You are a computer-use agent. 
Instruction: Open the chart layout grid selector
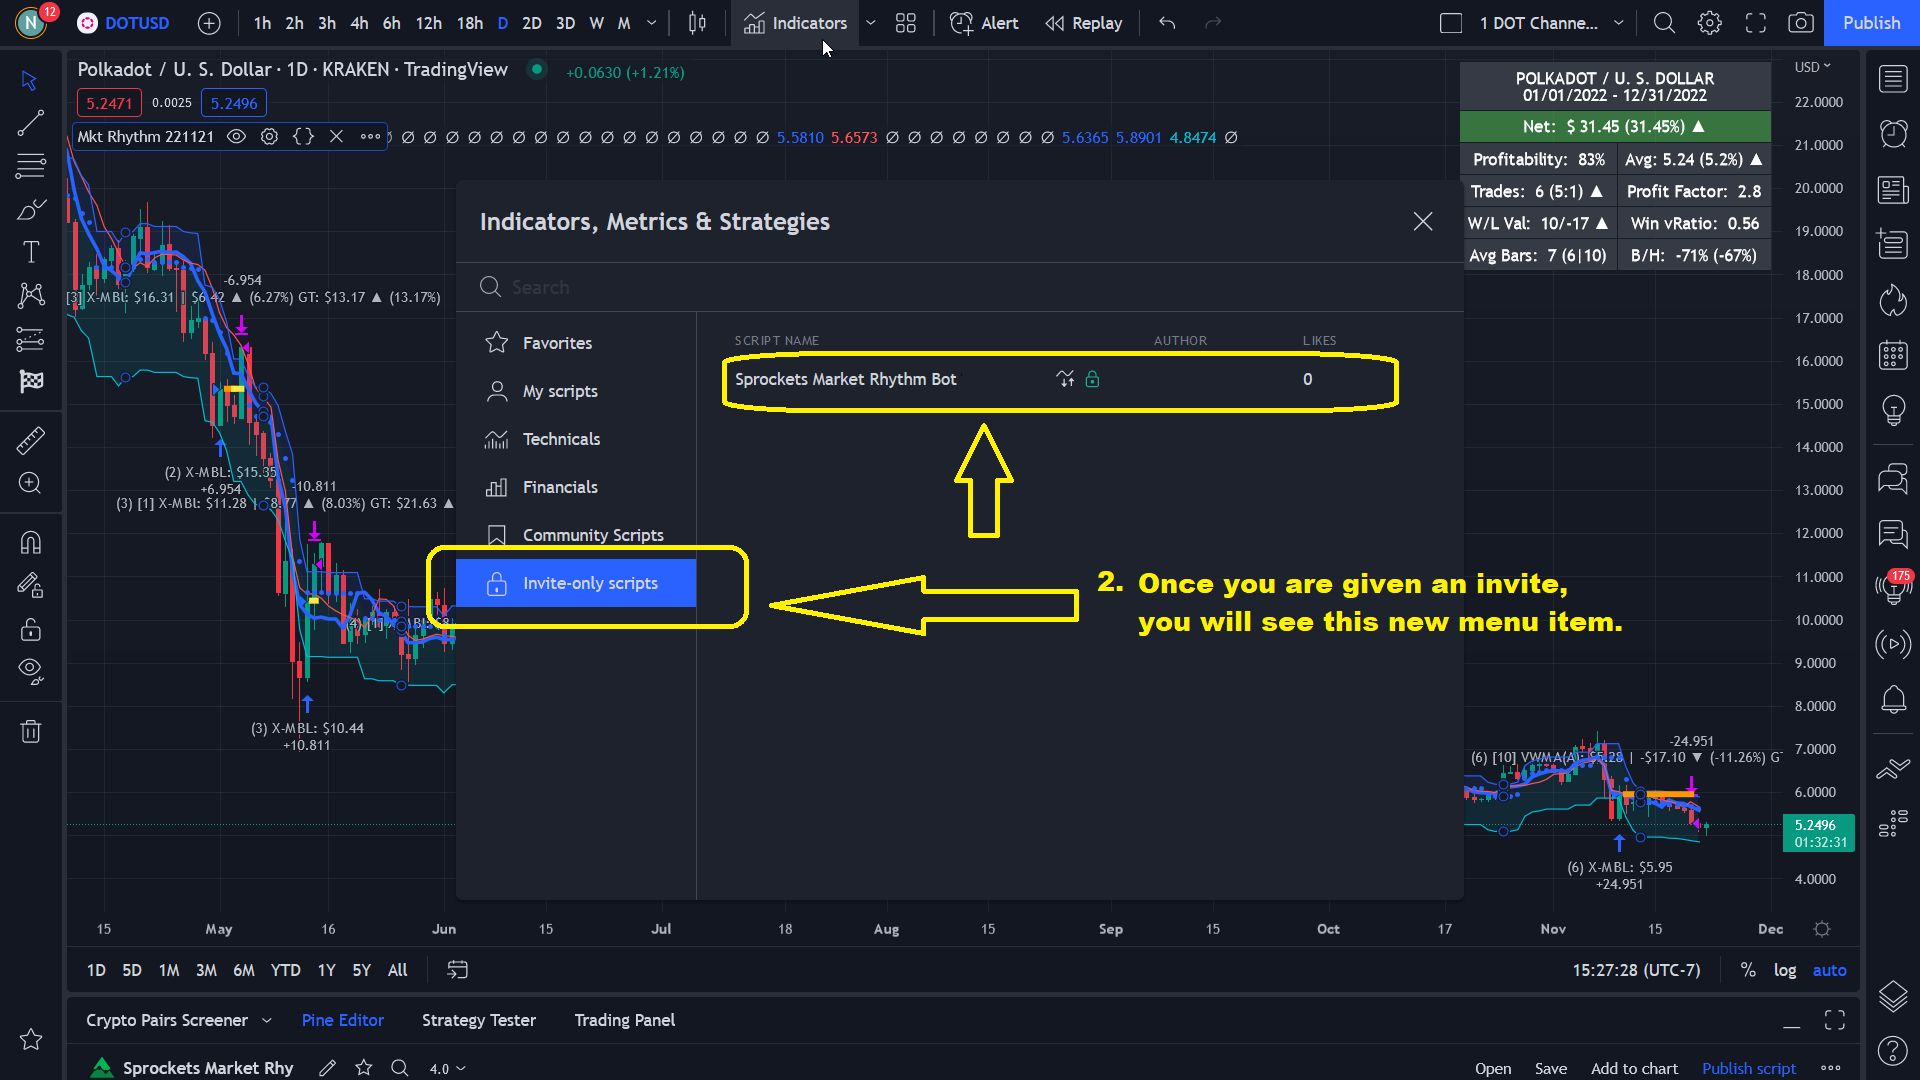[906, 23]
